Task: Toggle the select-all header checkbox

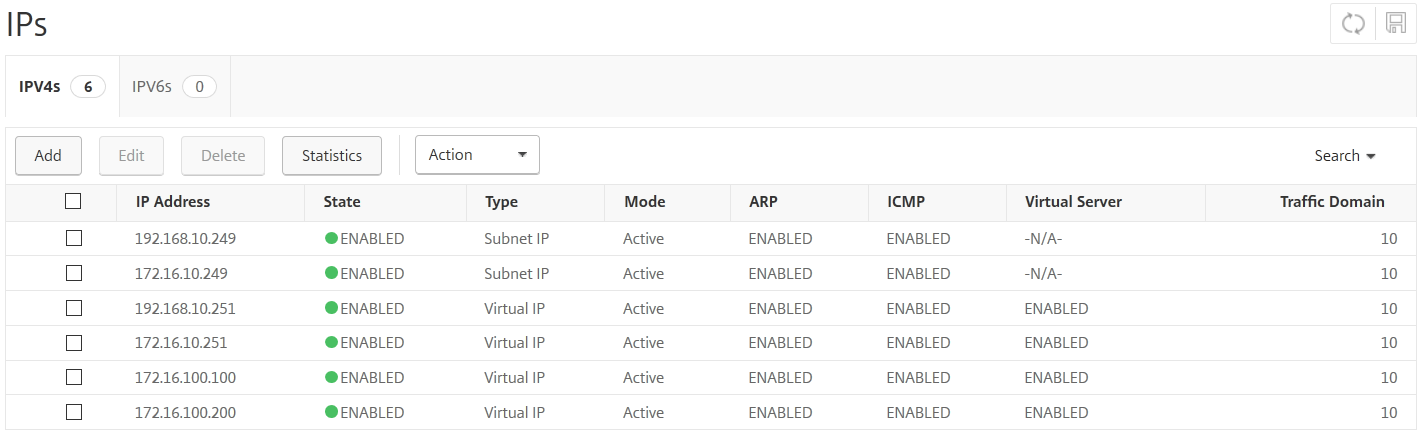Action: [73, 201]
